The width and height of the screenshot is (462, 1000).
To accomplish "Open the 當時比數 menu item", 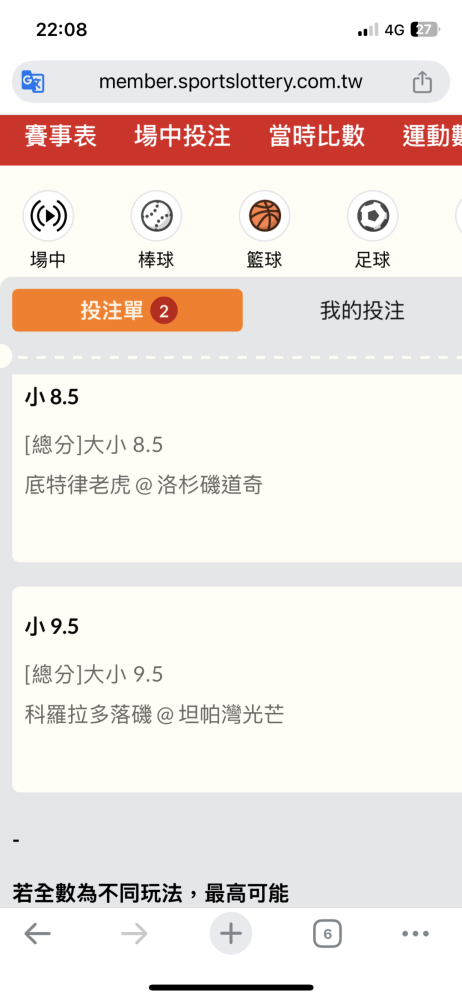I will point(317,136).
